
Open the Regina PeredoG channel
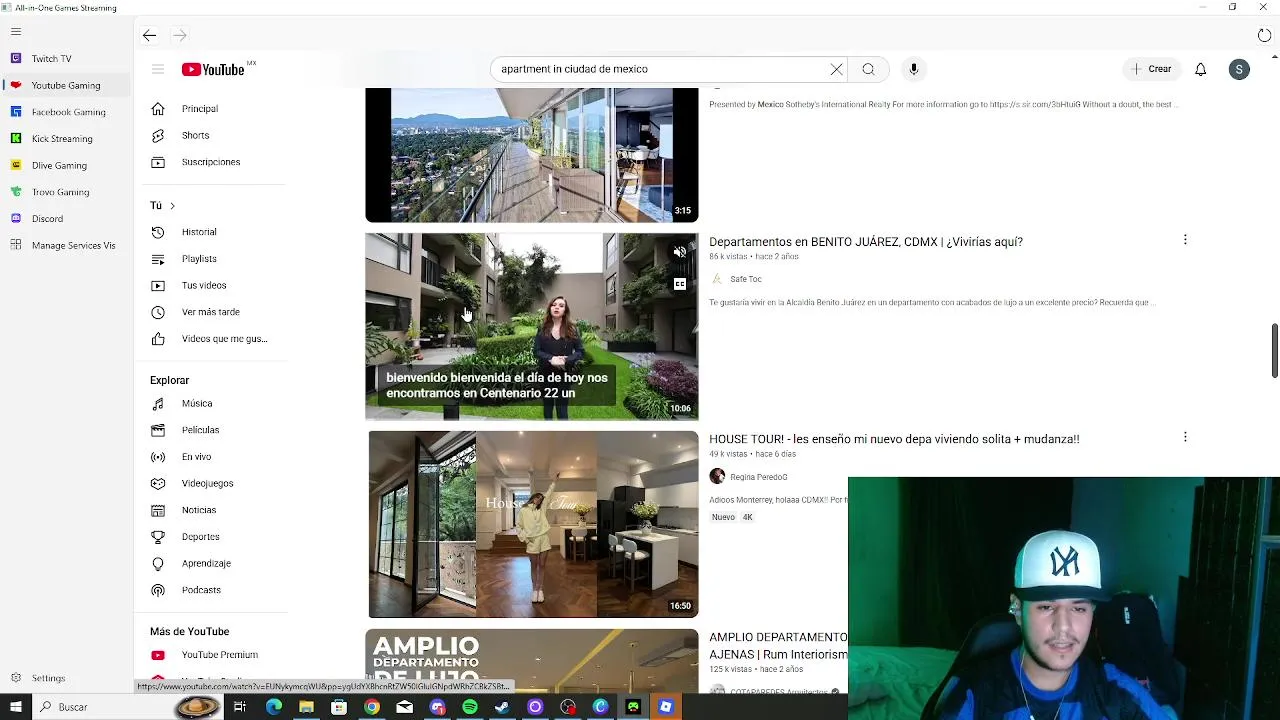point(758,477)
